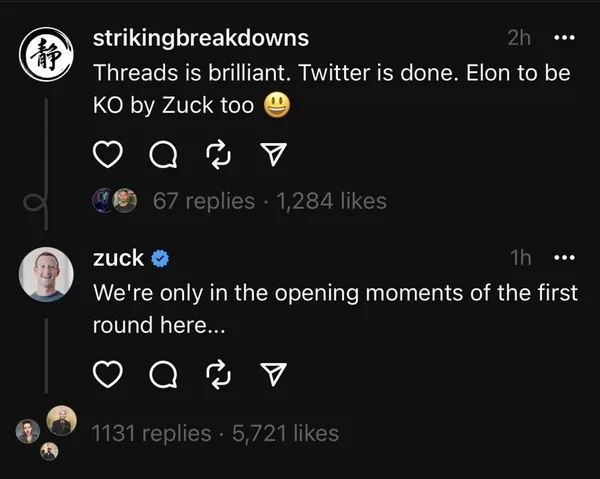
Task: Like zuck's reply with heart icon
Action: [107, 375]
